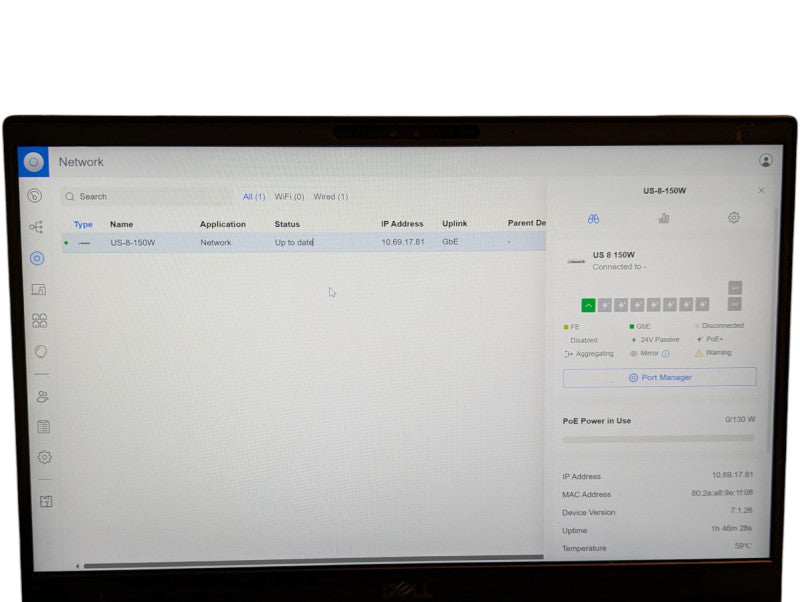Open the user account avatar
Image resolution: width=800 pixels, height=602 pixels.
click(765, 160)
